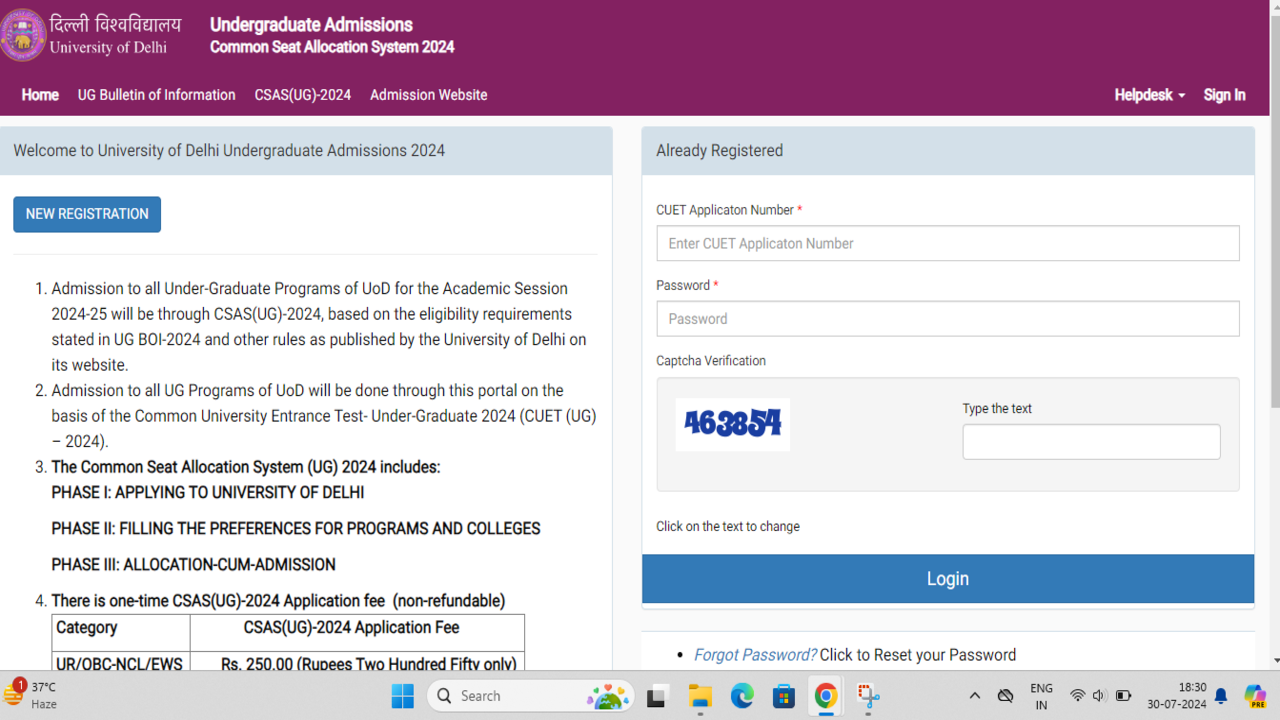This screenshot has width=1280, height=720.
Task: Expand the Helpdesk dropdown menu
Action: (1149, 95)
